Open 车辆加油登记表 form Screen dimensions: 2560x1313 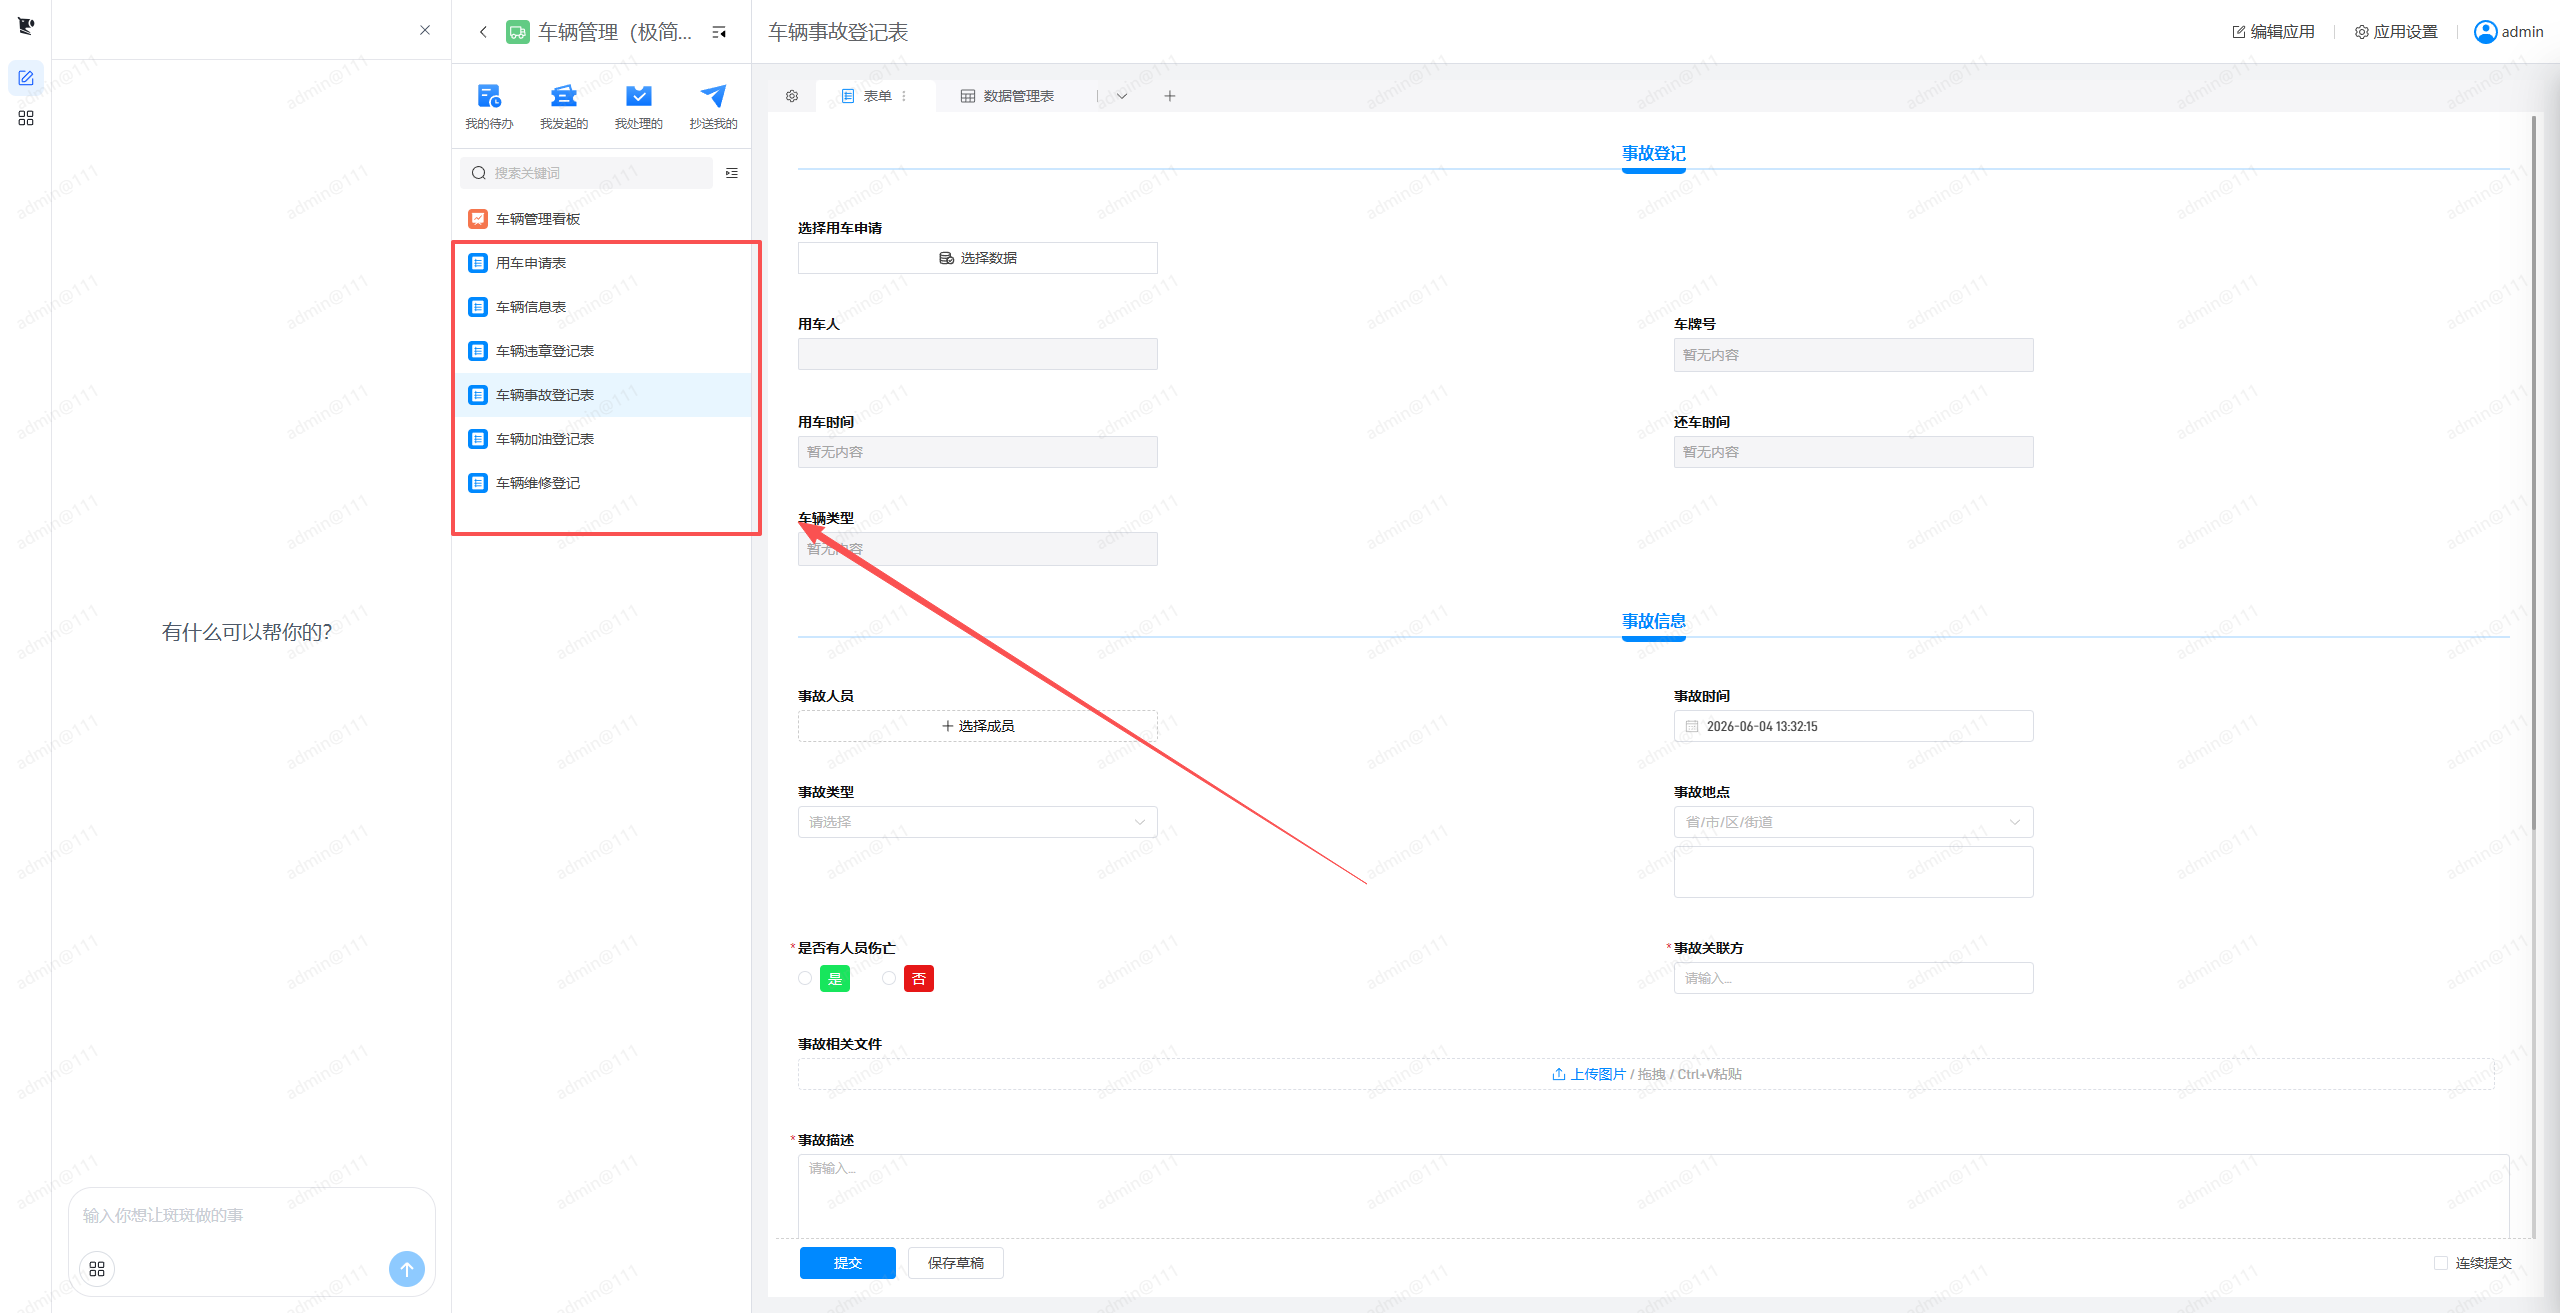602,439
